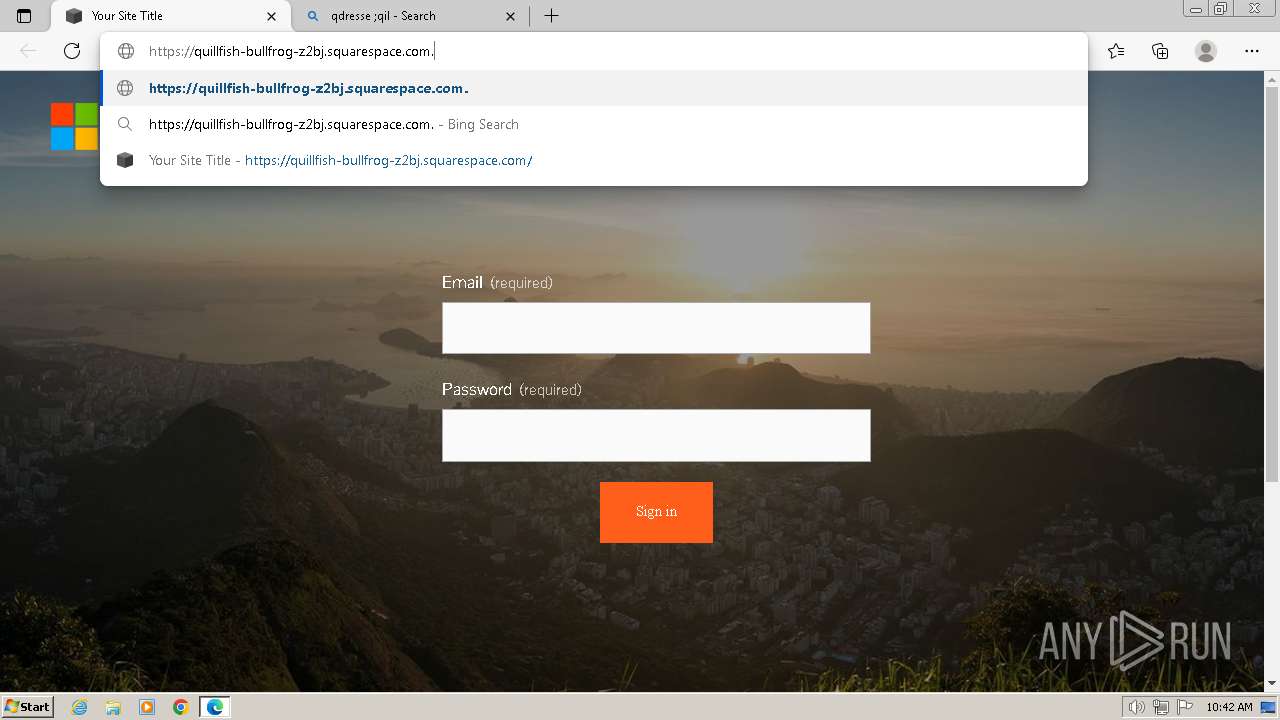1280x720 pixels.
Task: Open the Collections icon
Action: (1160, 51)
